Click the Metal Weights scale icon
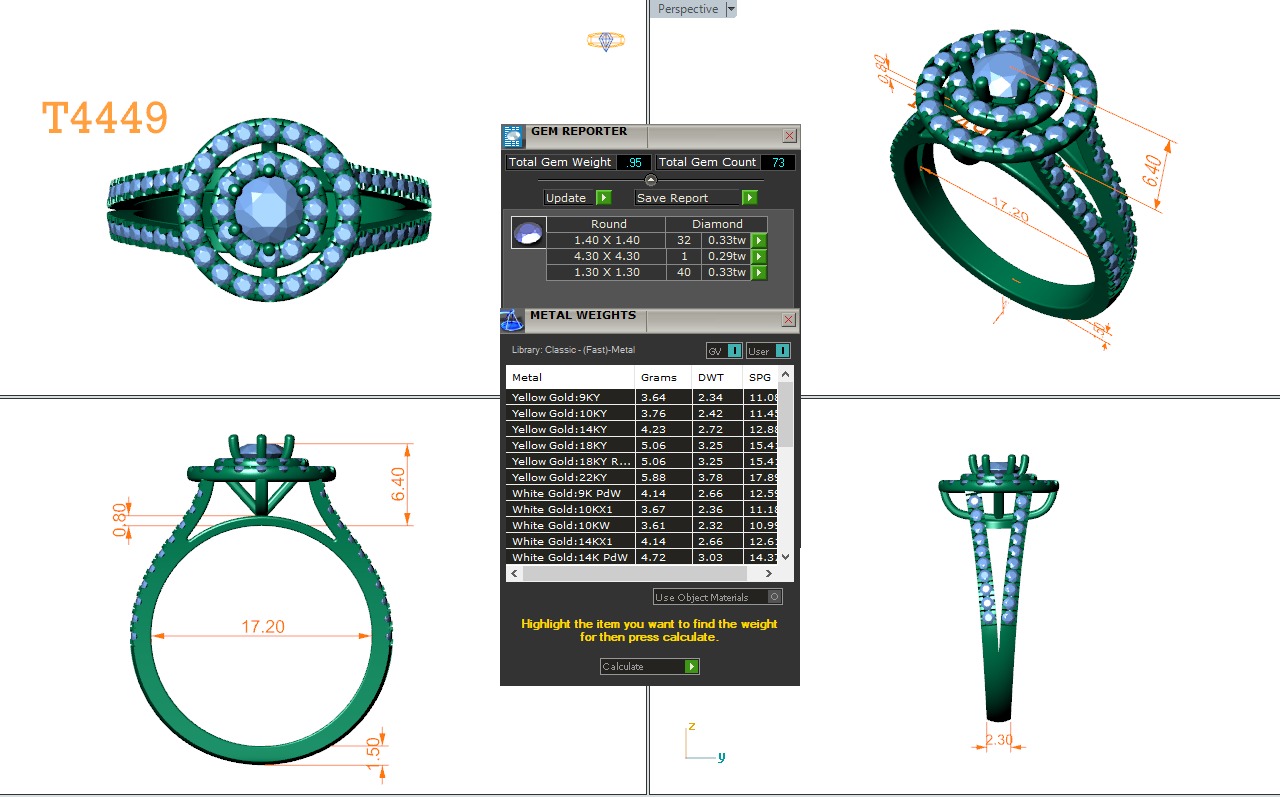Viewport: 1280px width, 797px height. (x=512, y=320)
